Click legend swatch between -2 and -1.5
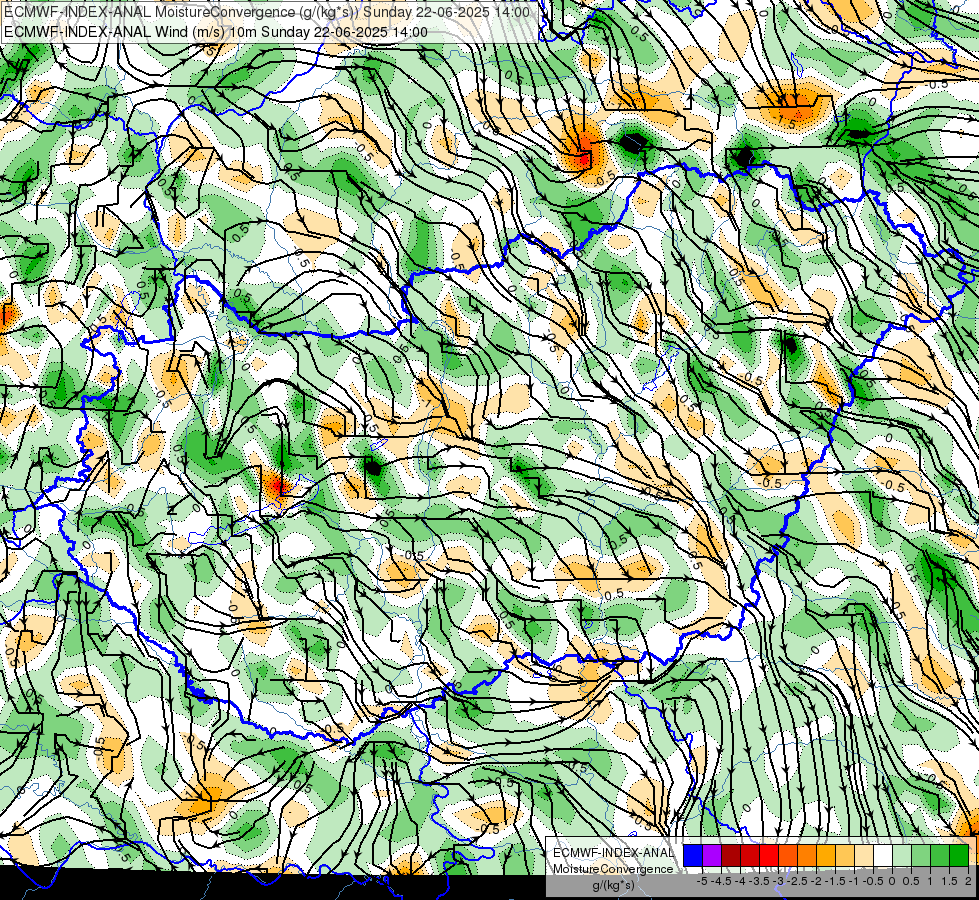This screenshot has width=979, height=900. point(826,855)
